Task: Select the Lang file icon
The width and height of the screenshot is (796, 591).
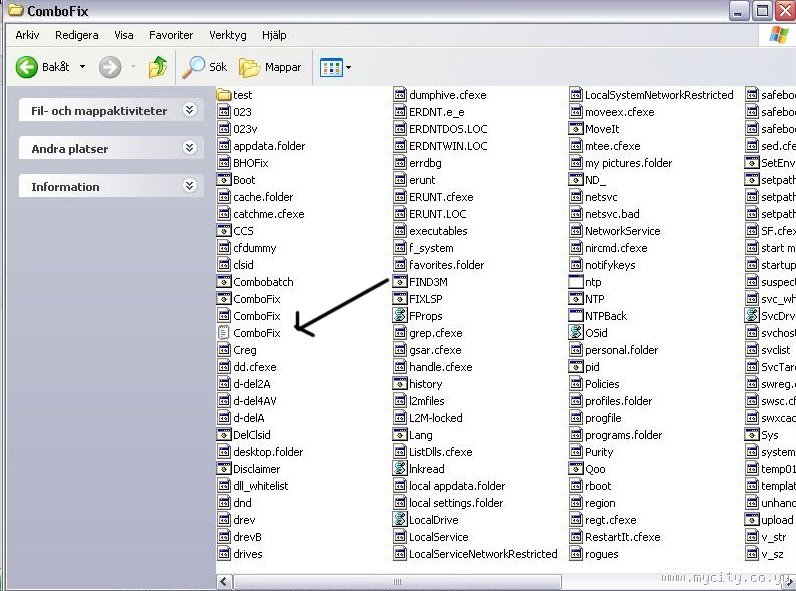Action: pos(400,435)
